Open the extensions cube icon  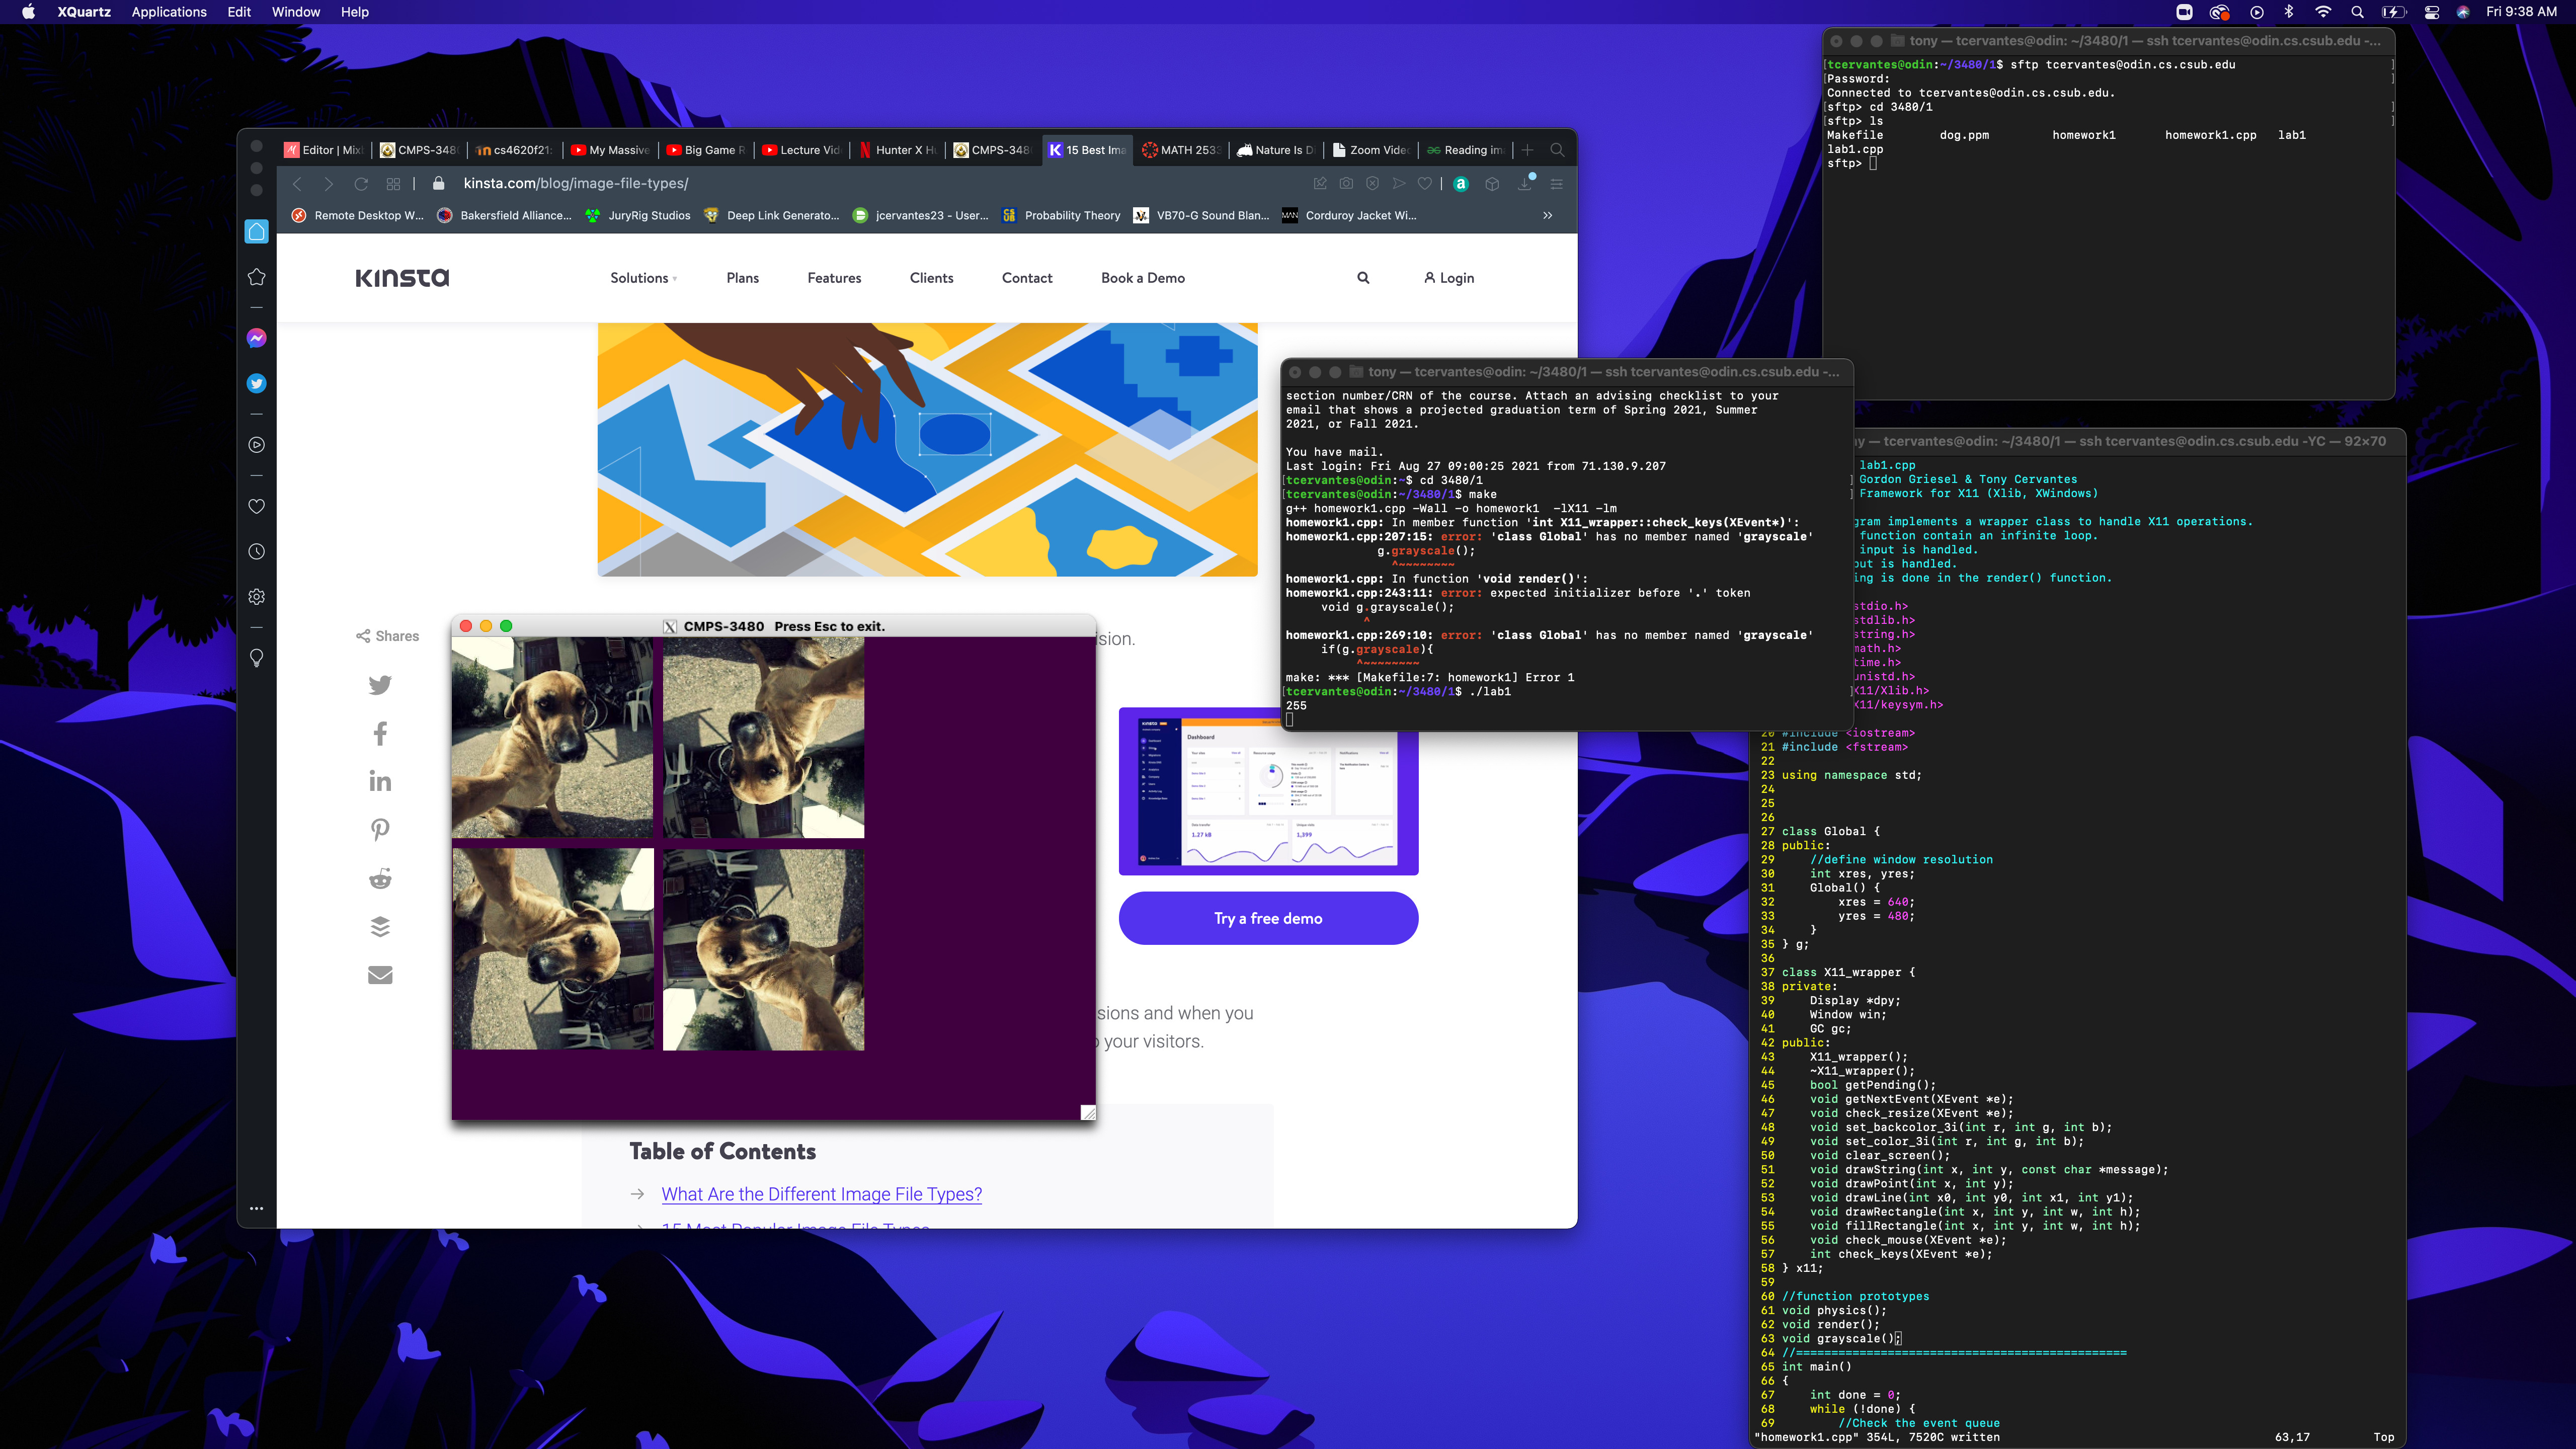click(1492, 184)
